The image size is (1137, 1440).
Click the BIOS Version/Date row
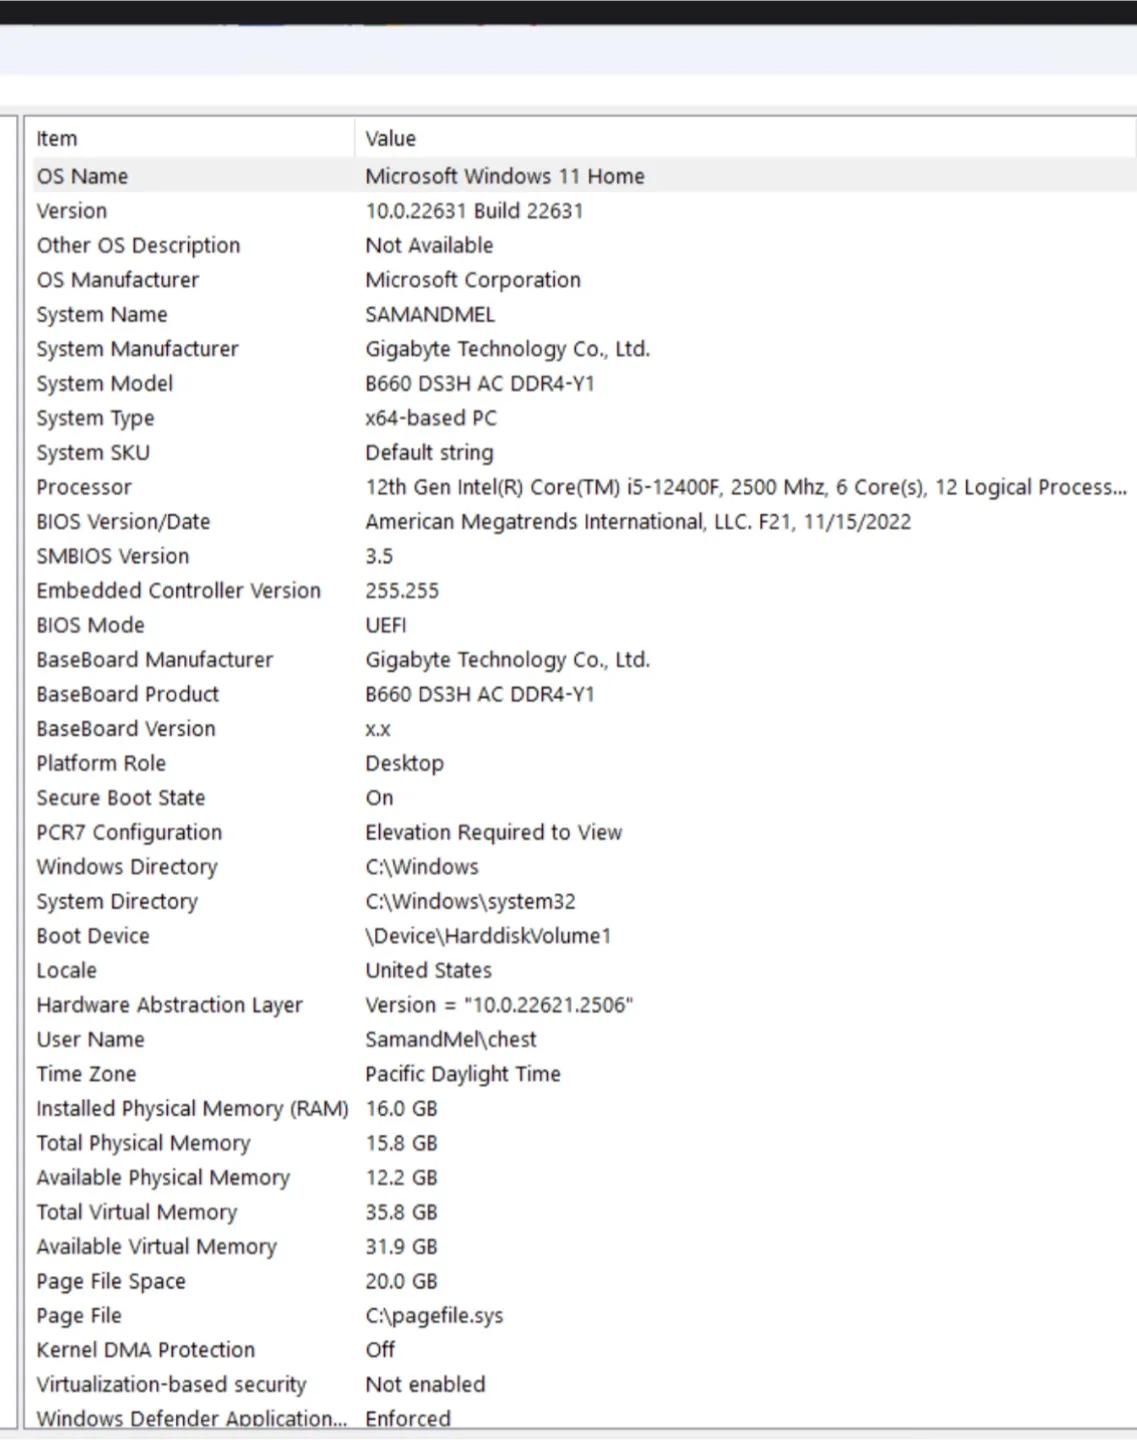tap(123, 522)
